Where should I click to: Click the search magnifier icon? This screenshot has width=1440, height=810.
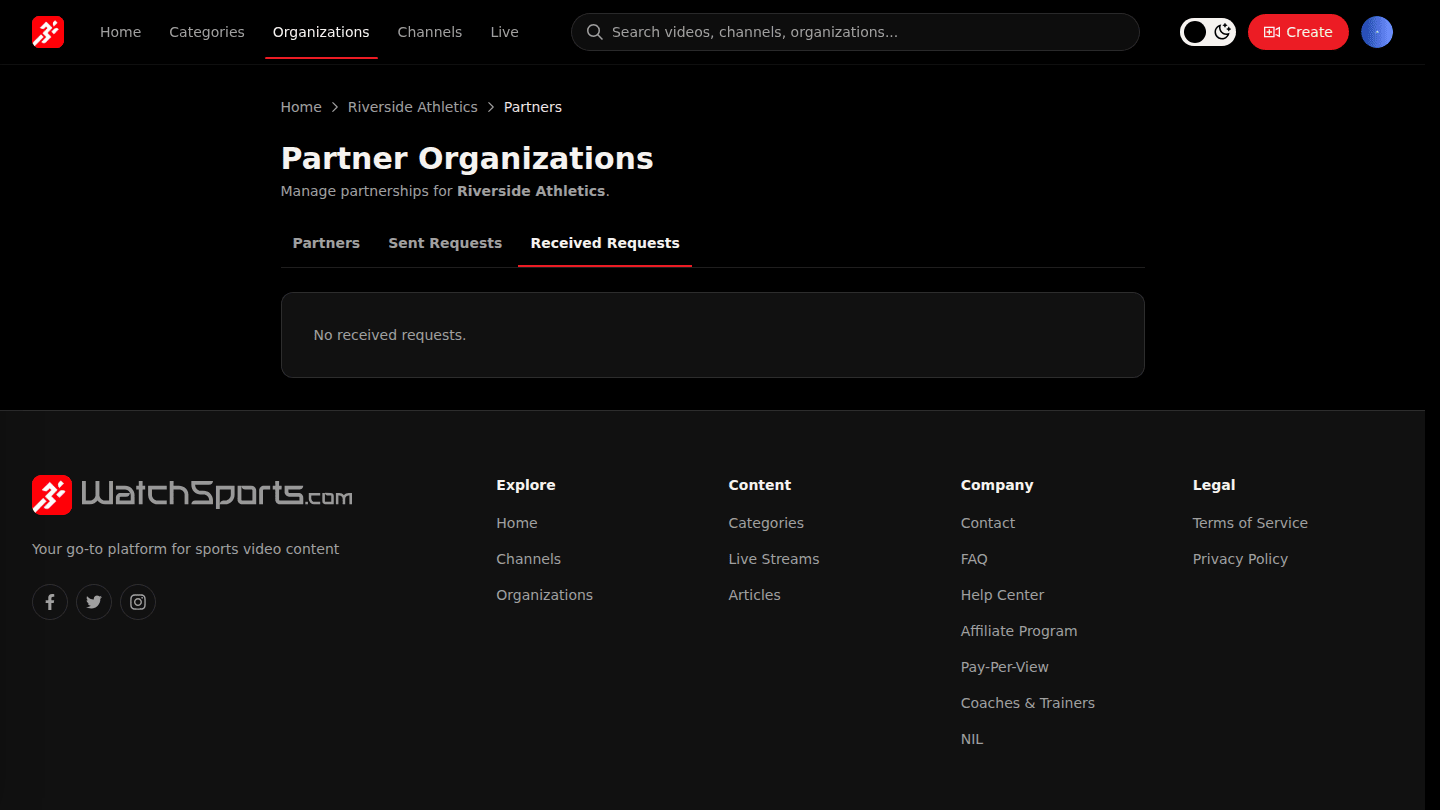coord(594,32)
